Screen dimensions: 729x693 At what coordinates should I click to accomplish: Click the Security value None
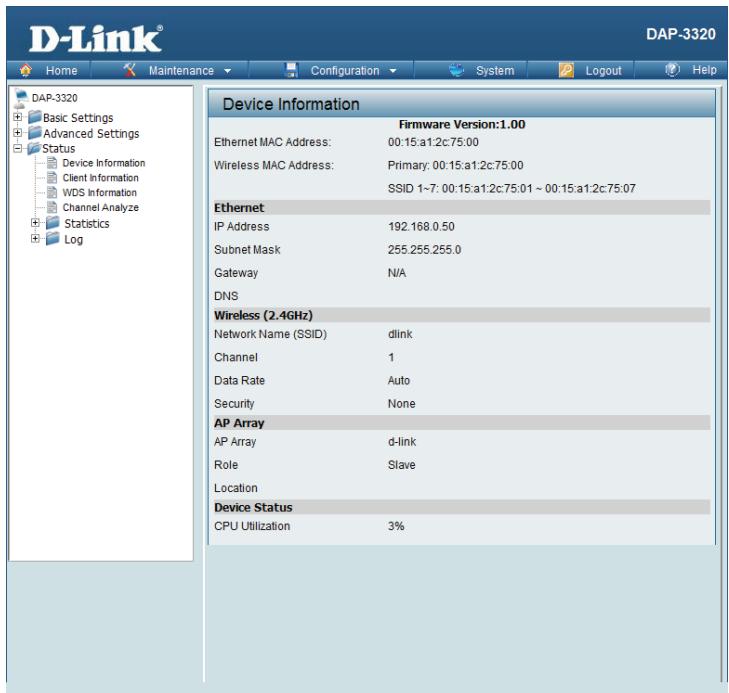[x=402, y=404]
